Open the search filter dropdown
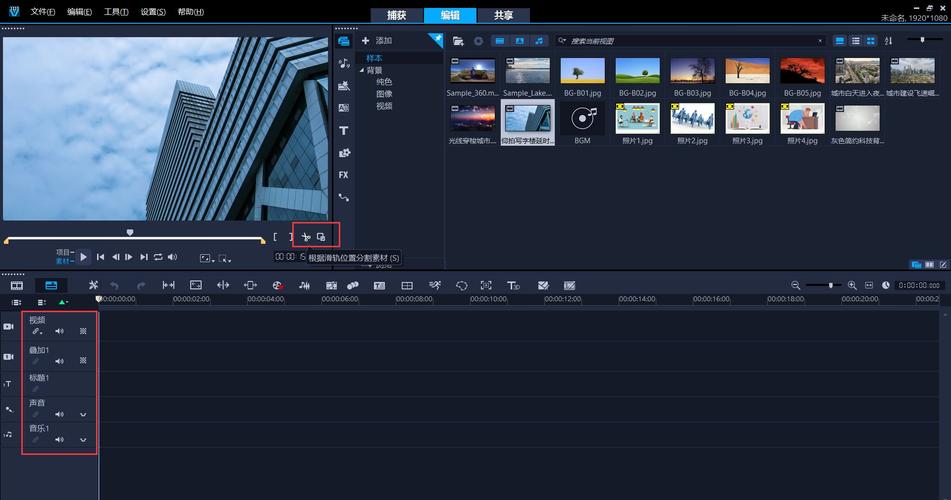 click(x=562, y=41)
